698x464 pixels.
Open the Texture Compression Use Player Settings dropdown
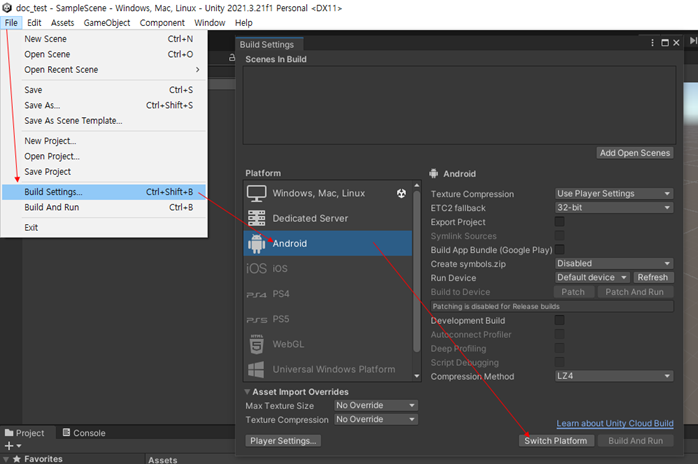coord(614,194)
